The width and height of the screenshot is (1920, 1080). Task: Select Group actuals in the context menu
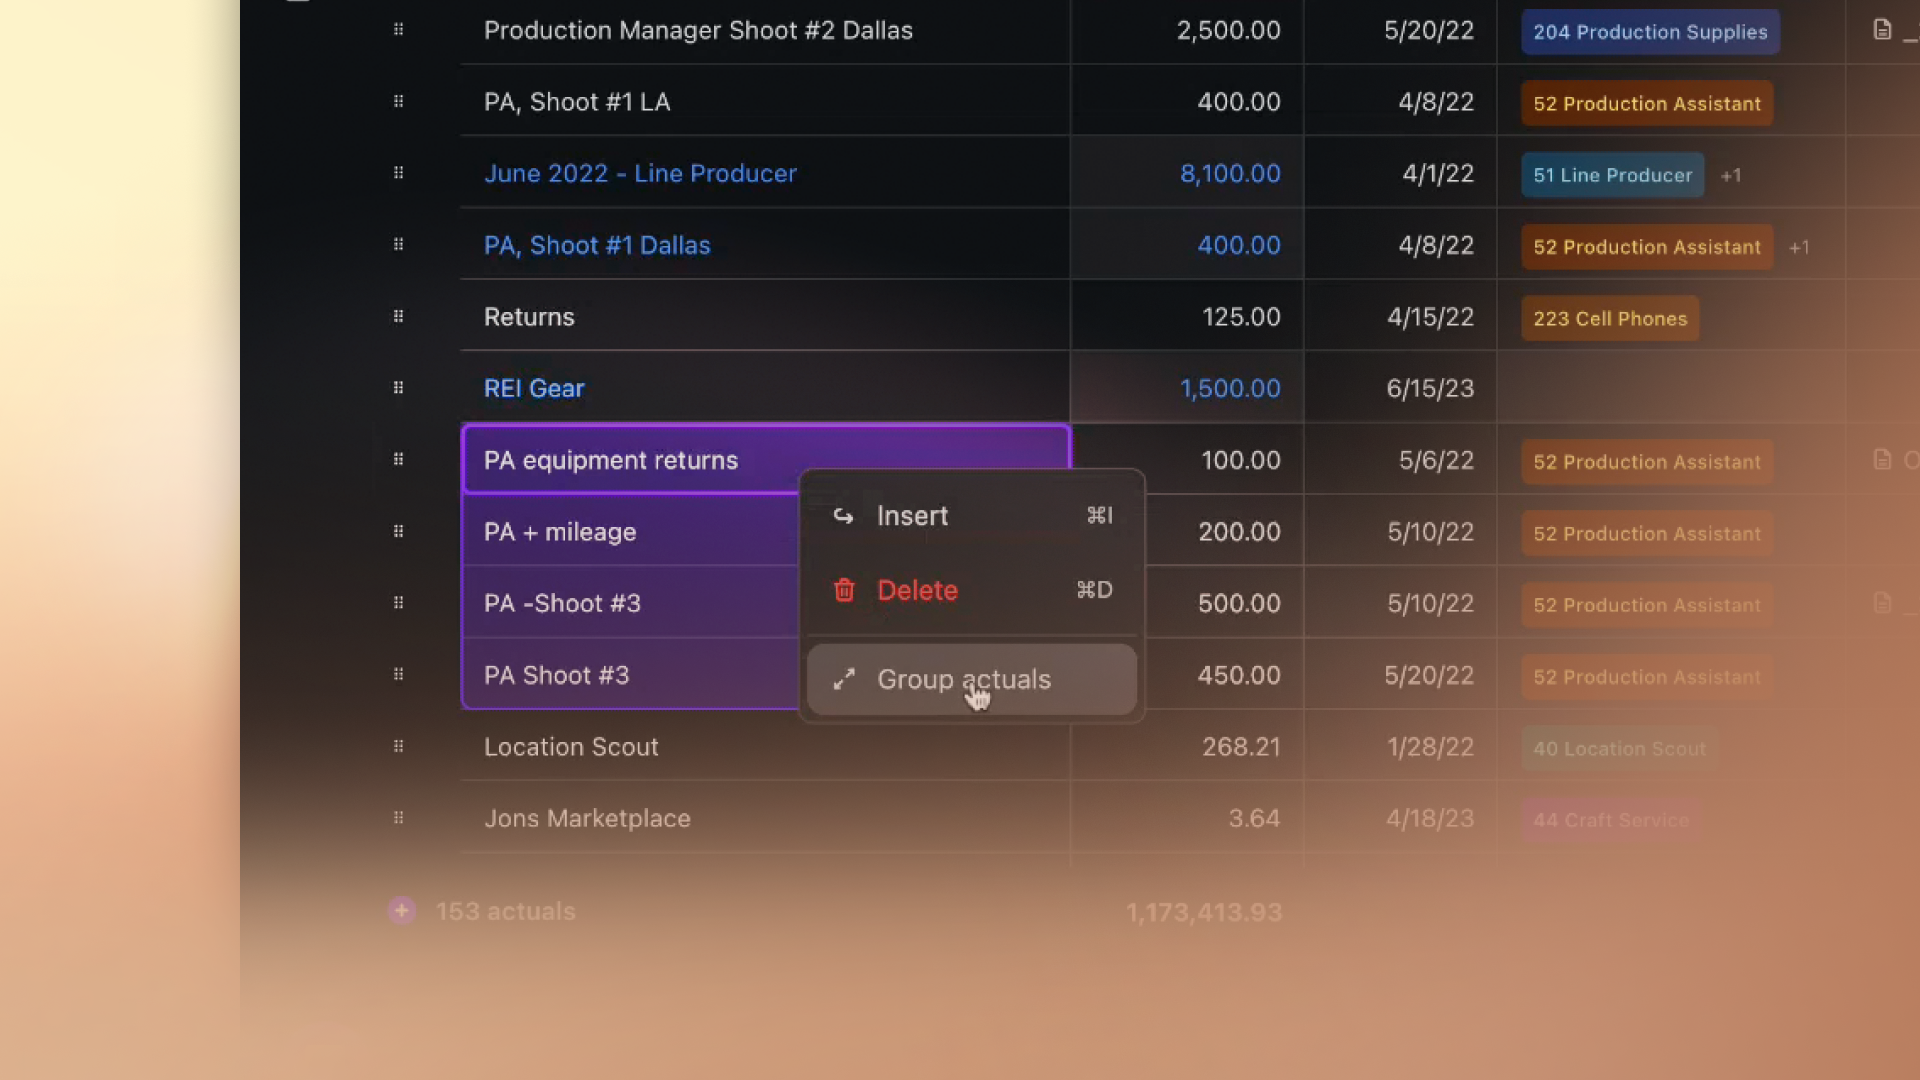coord(964,679)
